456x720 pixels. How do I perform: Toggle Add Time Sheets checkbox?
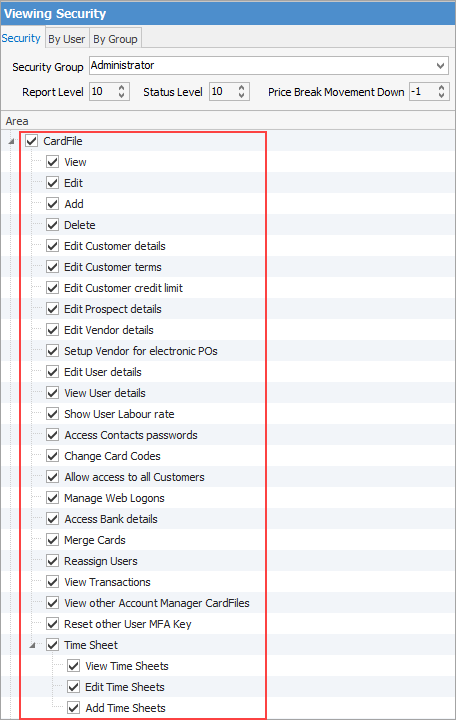point(73,708)
